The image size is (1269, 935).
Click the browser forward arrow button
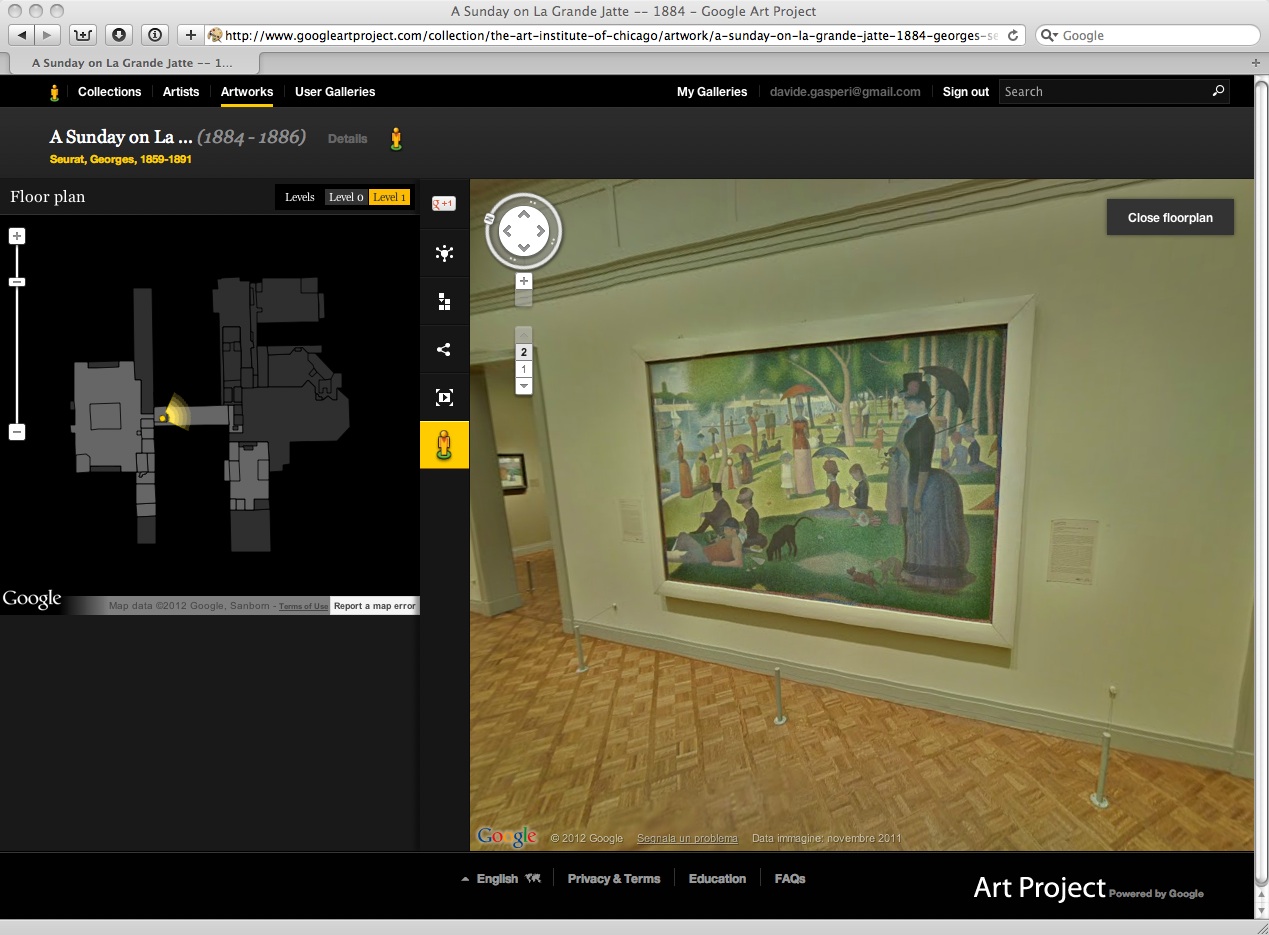tap(48, 35)
